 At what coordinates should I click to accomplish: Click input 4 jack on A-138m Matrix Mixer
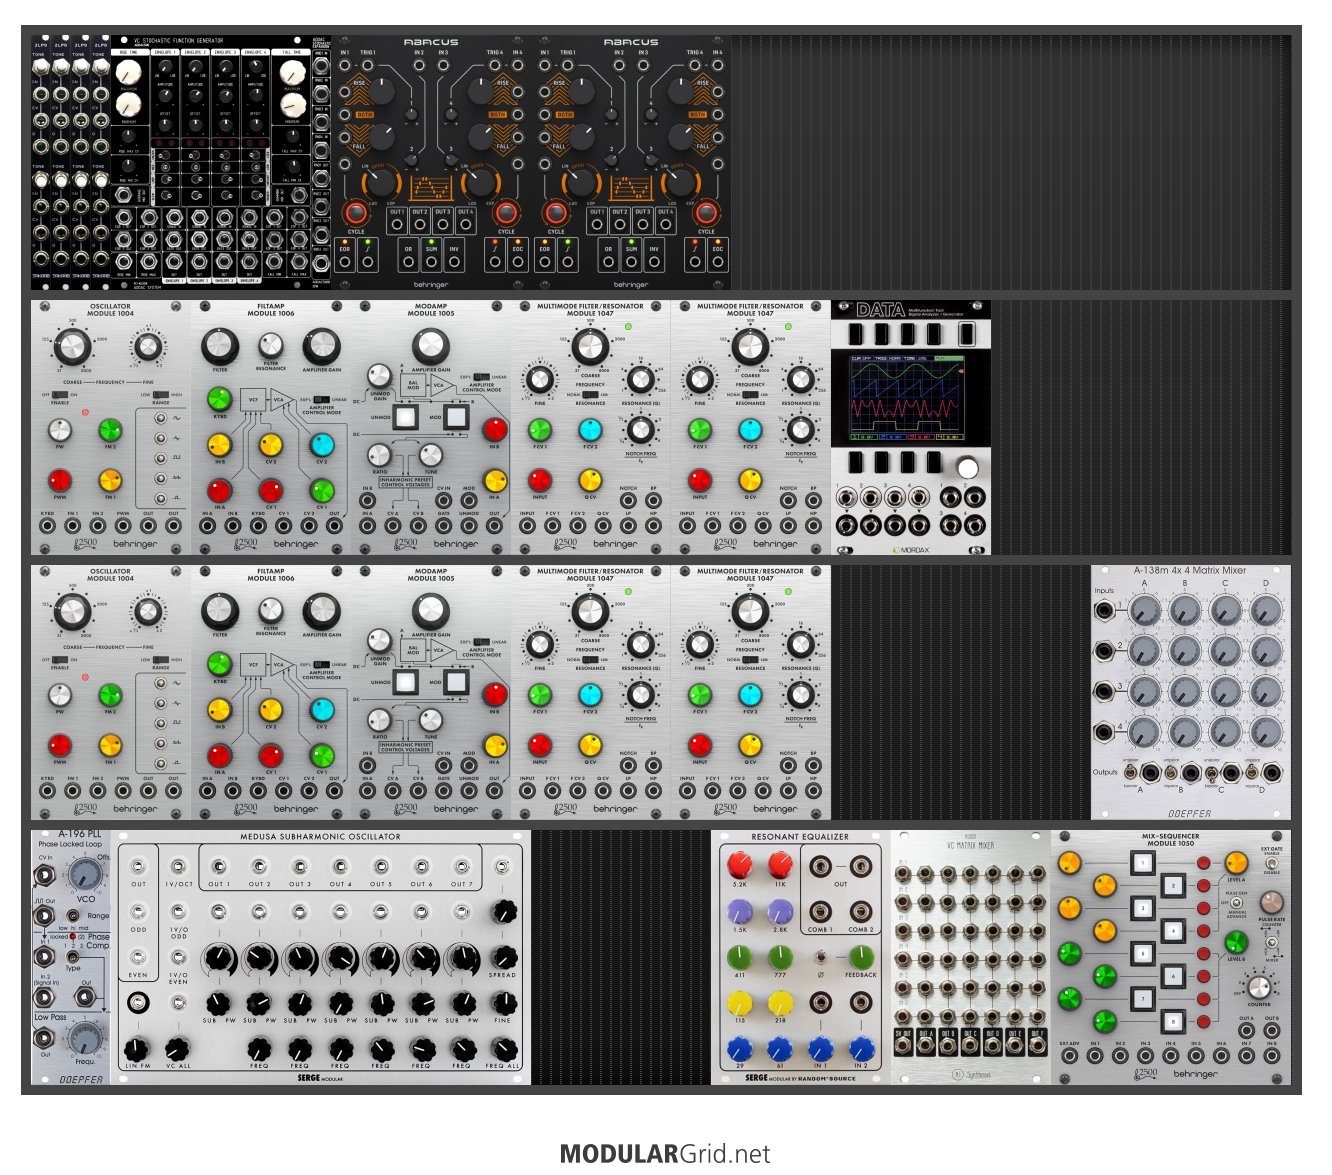click(x=1105, y=732)
